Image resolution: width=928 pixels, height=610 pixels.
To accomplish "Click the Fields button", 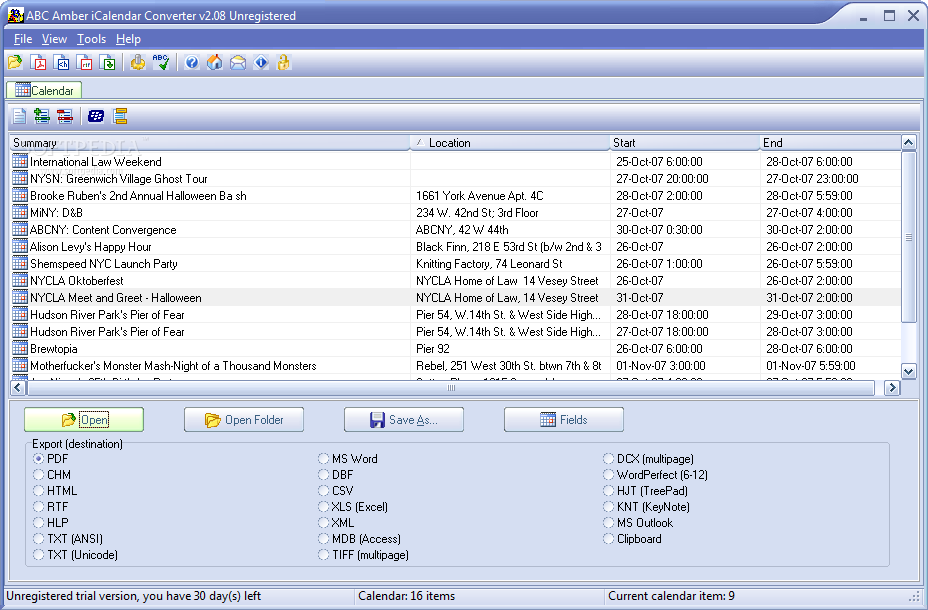I will click(x=563, y=419).
